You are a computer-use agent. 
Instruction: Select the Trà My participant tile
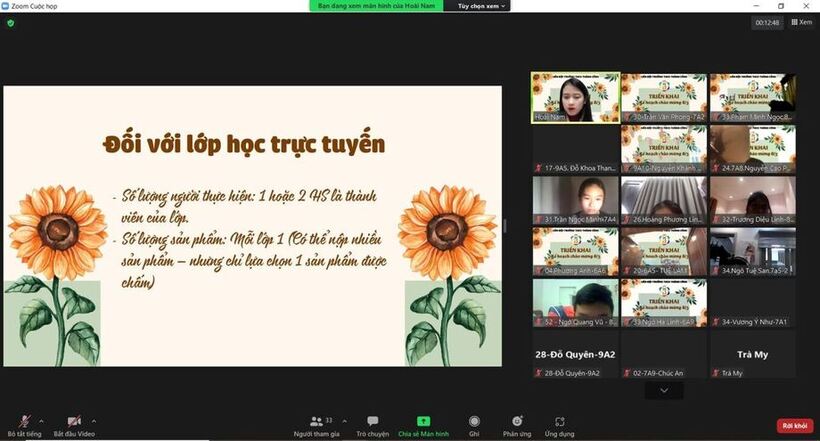752,354
